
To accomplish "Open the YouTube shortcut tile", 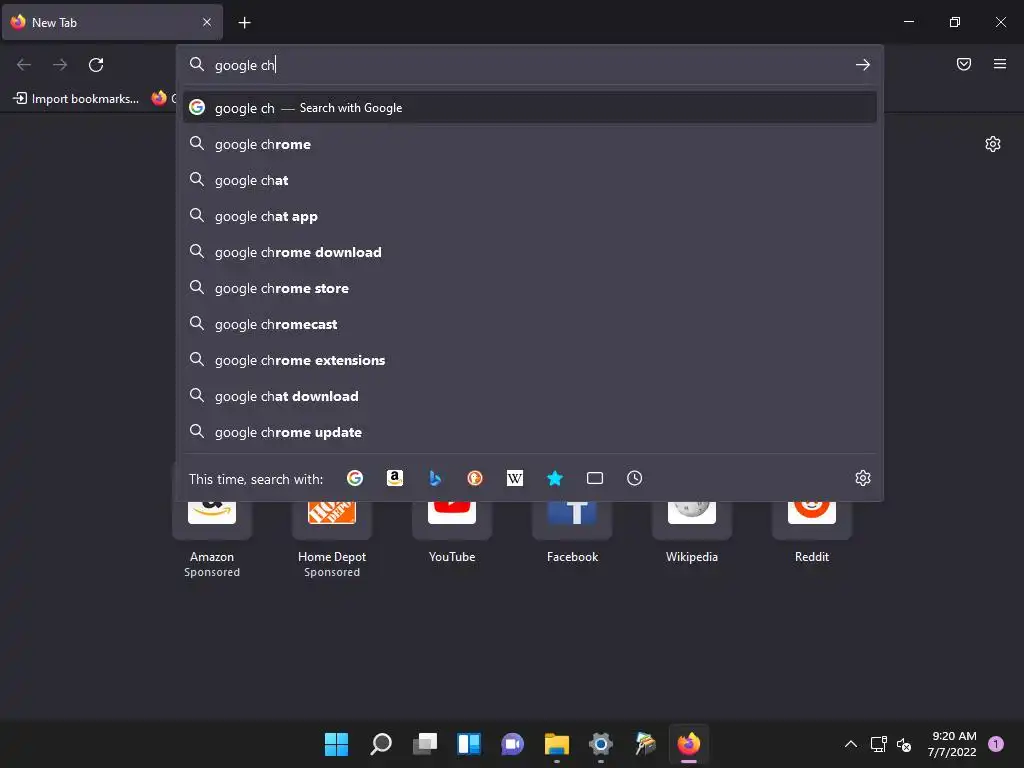I will 452,532.
